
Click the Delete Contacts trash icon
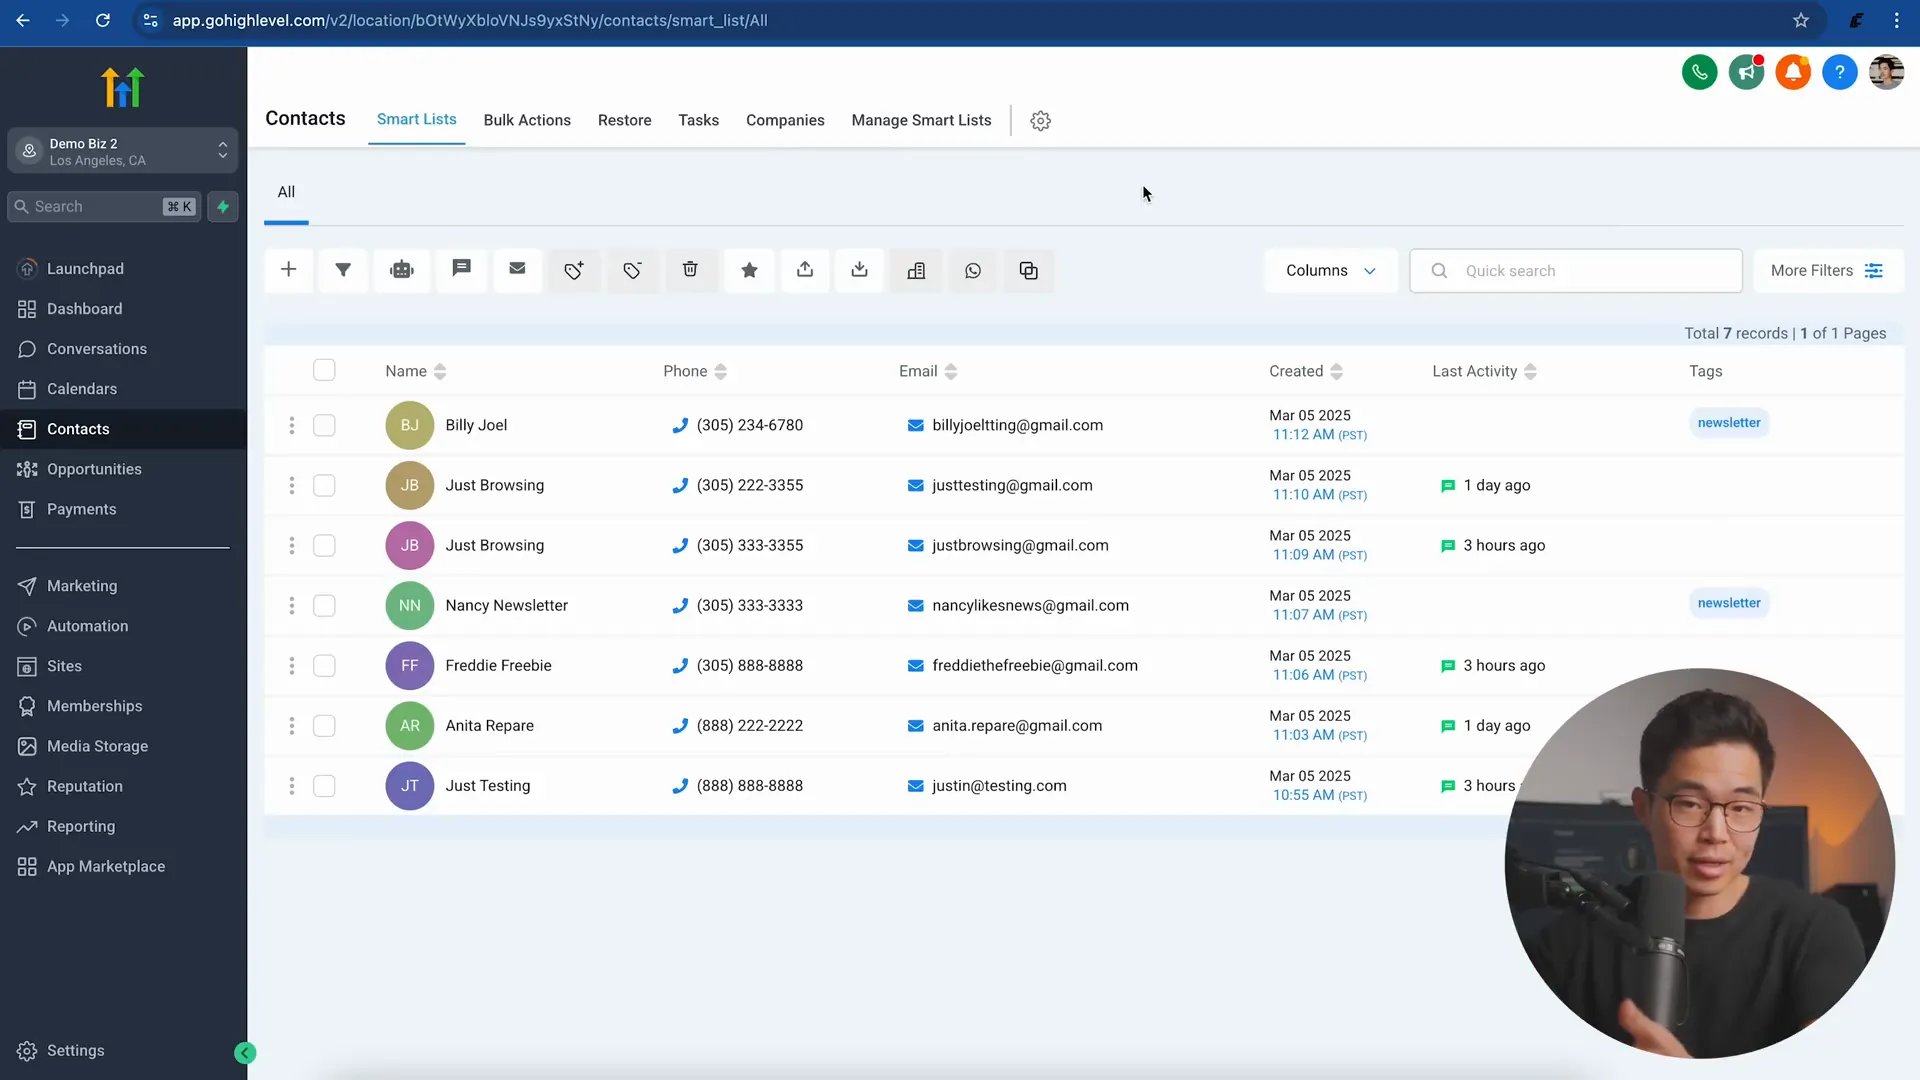coord(690,270)
